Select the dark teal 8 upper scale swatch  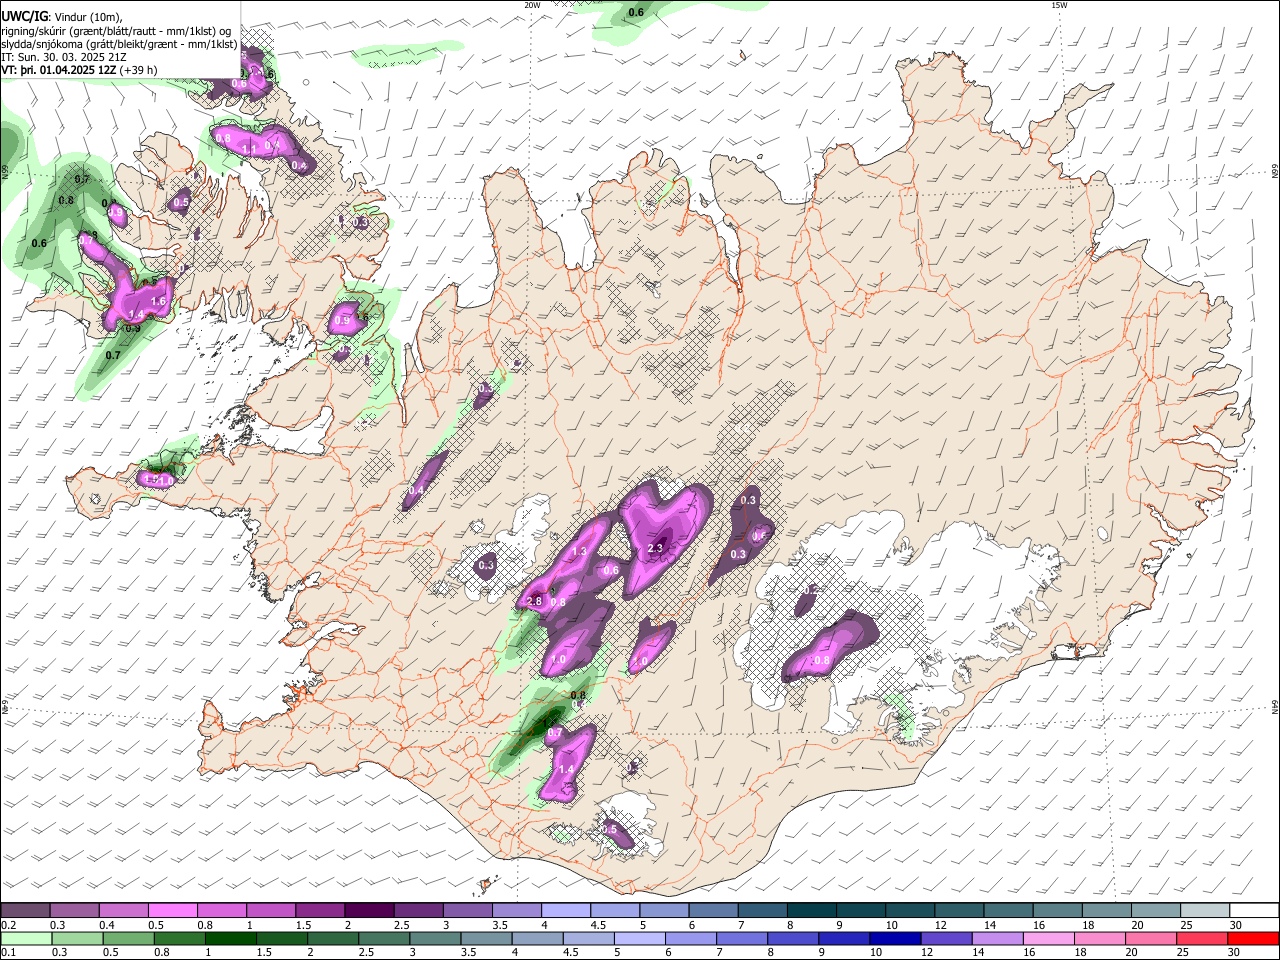[811, 910]
